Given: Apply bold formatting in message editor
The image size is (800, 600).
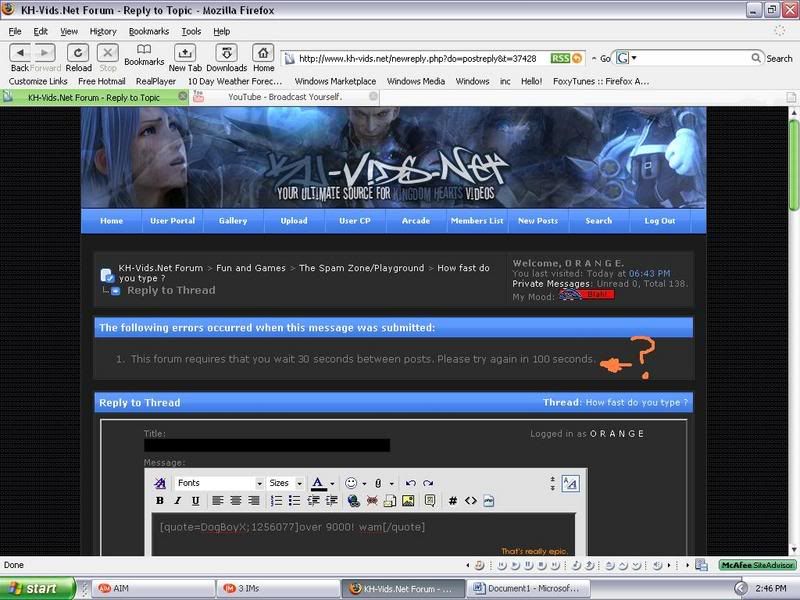Looking at the screenshot, I should pyautogui.click(x=160, y=501).
